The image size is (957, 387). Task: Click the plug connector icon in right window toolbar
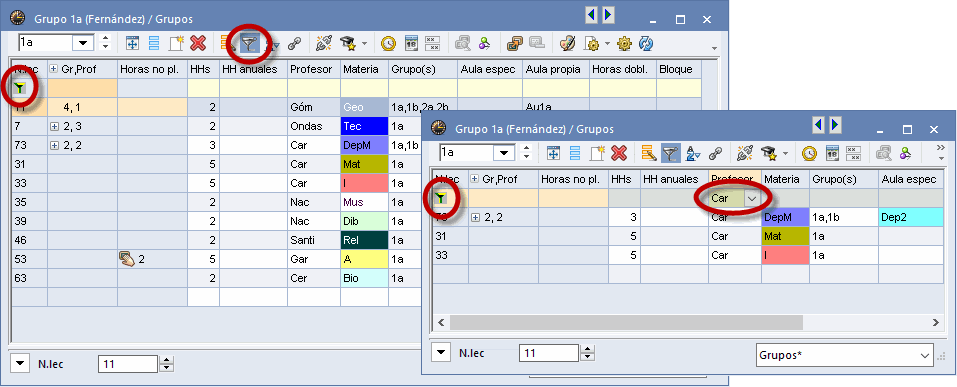(x=745, y=153)
